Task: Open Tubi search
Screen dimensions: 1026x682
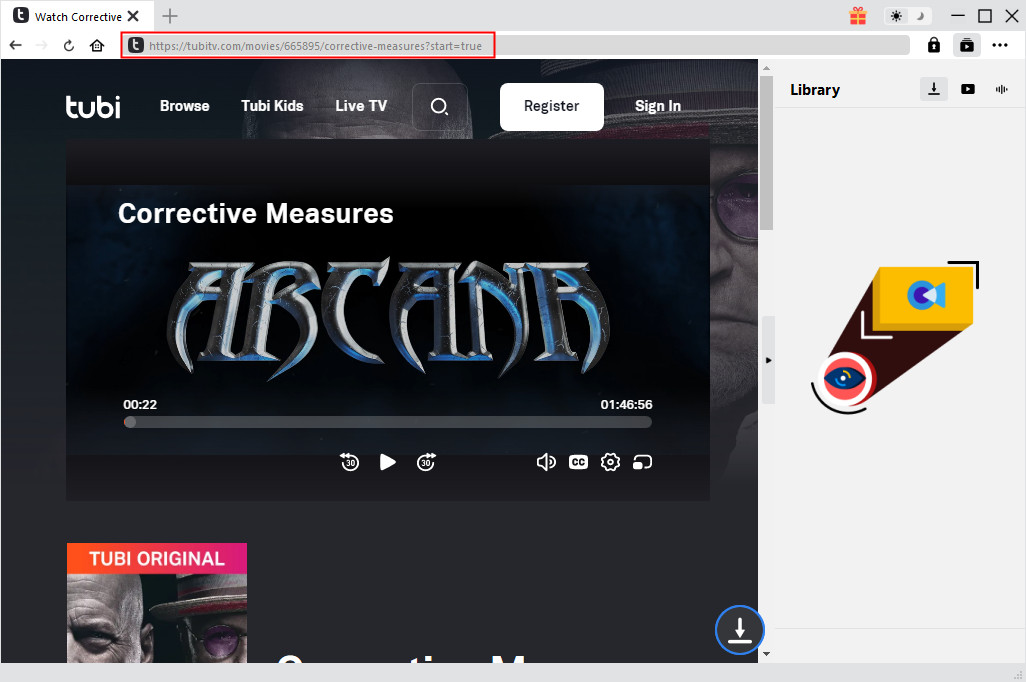Action: click(x=439, y=106)
